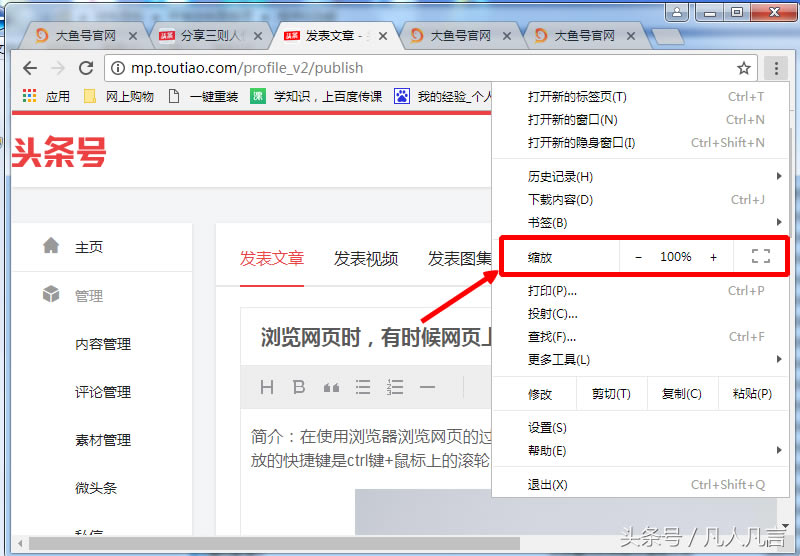
Task: Click the browser reload page icon
Action: coord(86,68)
